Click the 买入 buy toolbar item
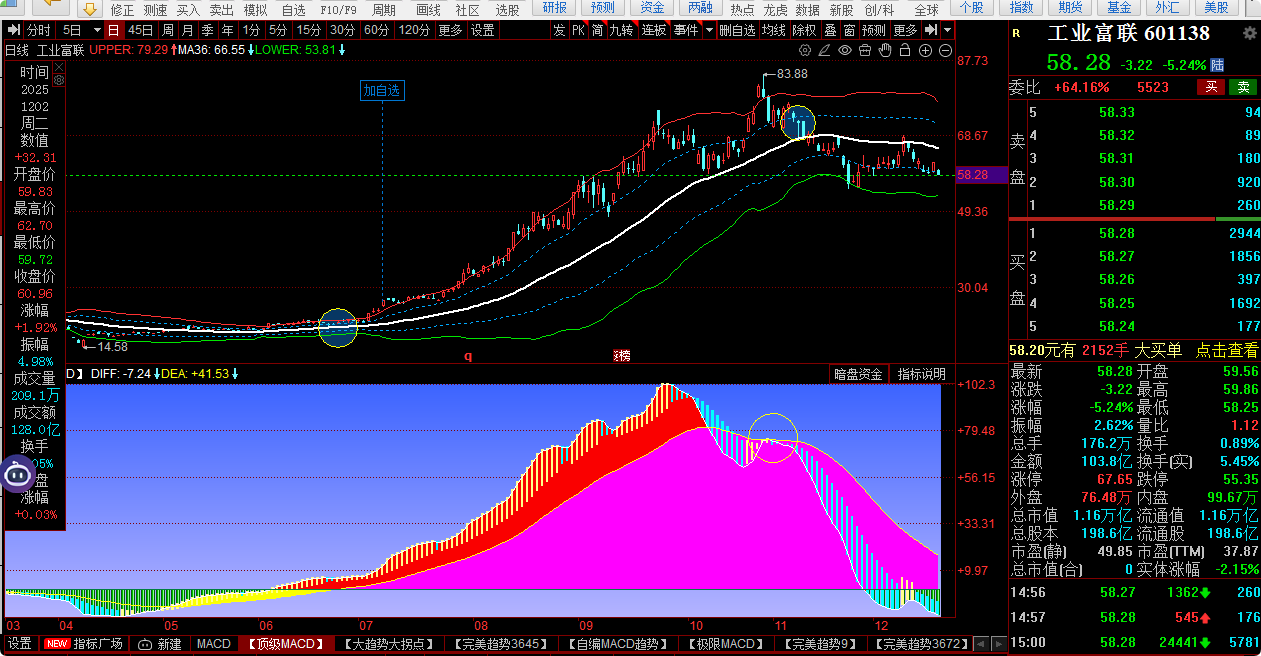Image resolution: width=1261 pixels, height=656 pixels. click(x=188, y=9)
